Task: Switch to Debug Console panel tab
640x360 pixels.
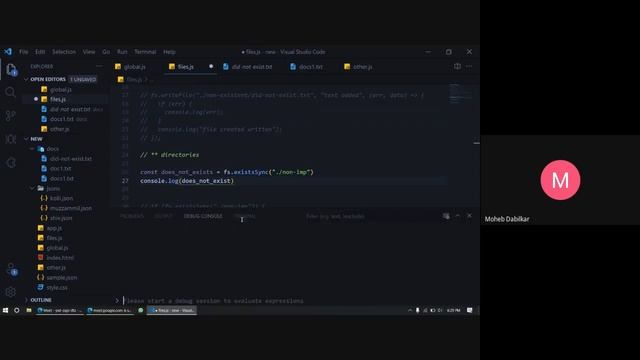Action: [203, 216]
